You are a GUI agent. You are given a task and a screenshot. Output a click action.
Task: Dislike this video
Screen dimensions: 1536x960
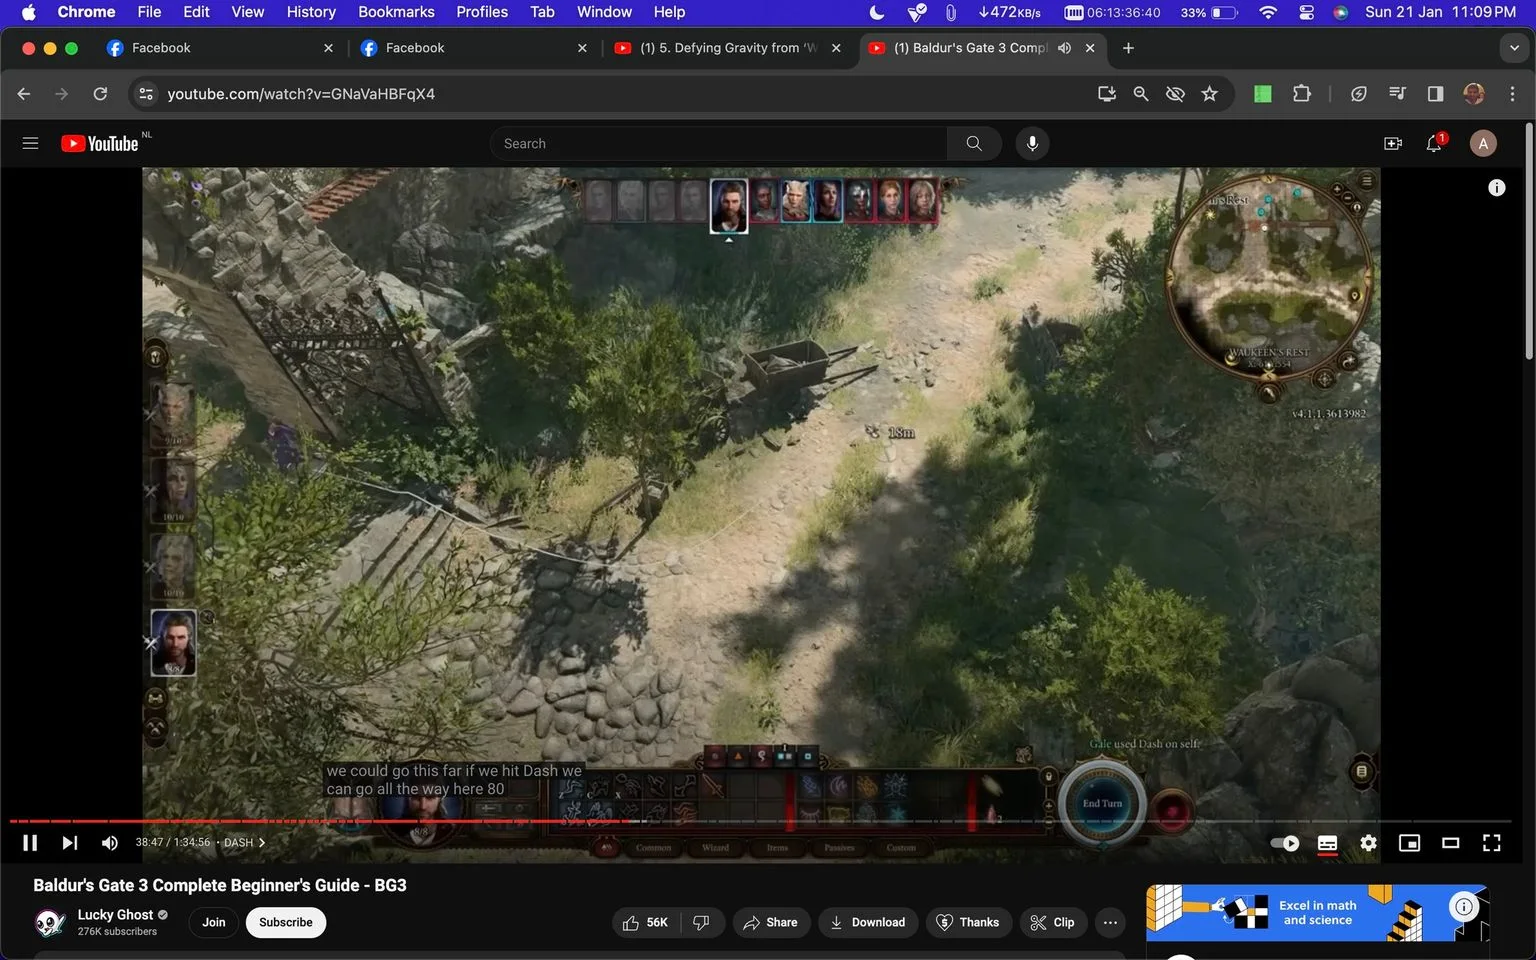point(701,922)
